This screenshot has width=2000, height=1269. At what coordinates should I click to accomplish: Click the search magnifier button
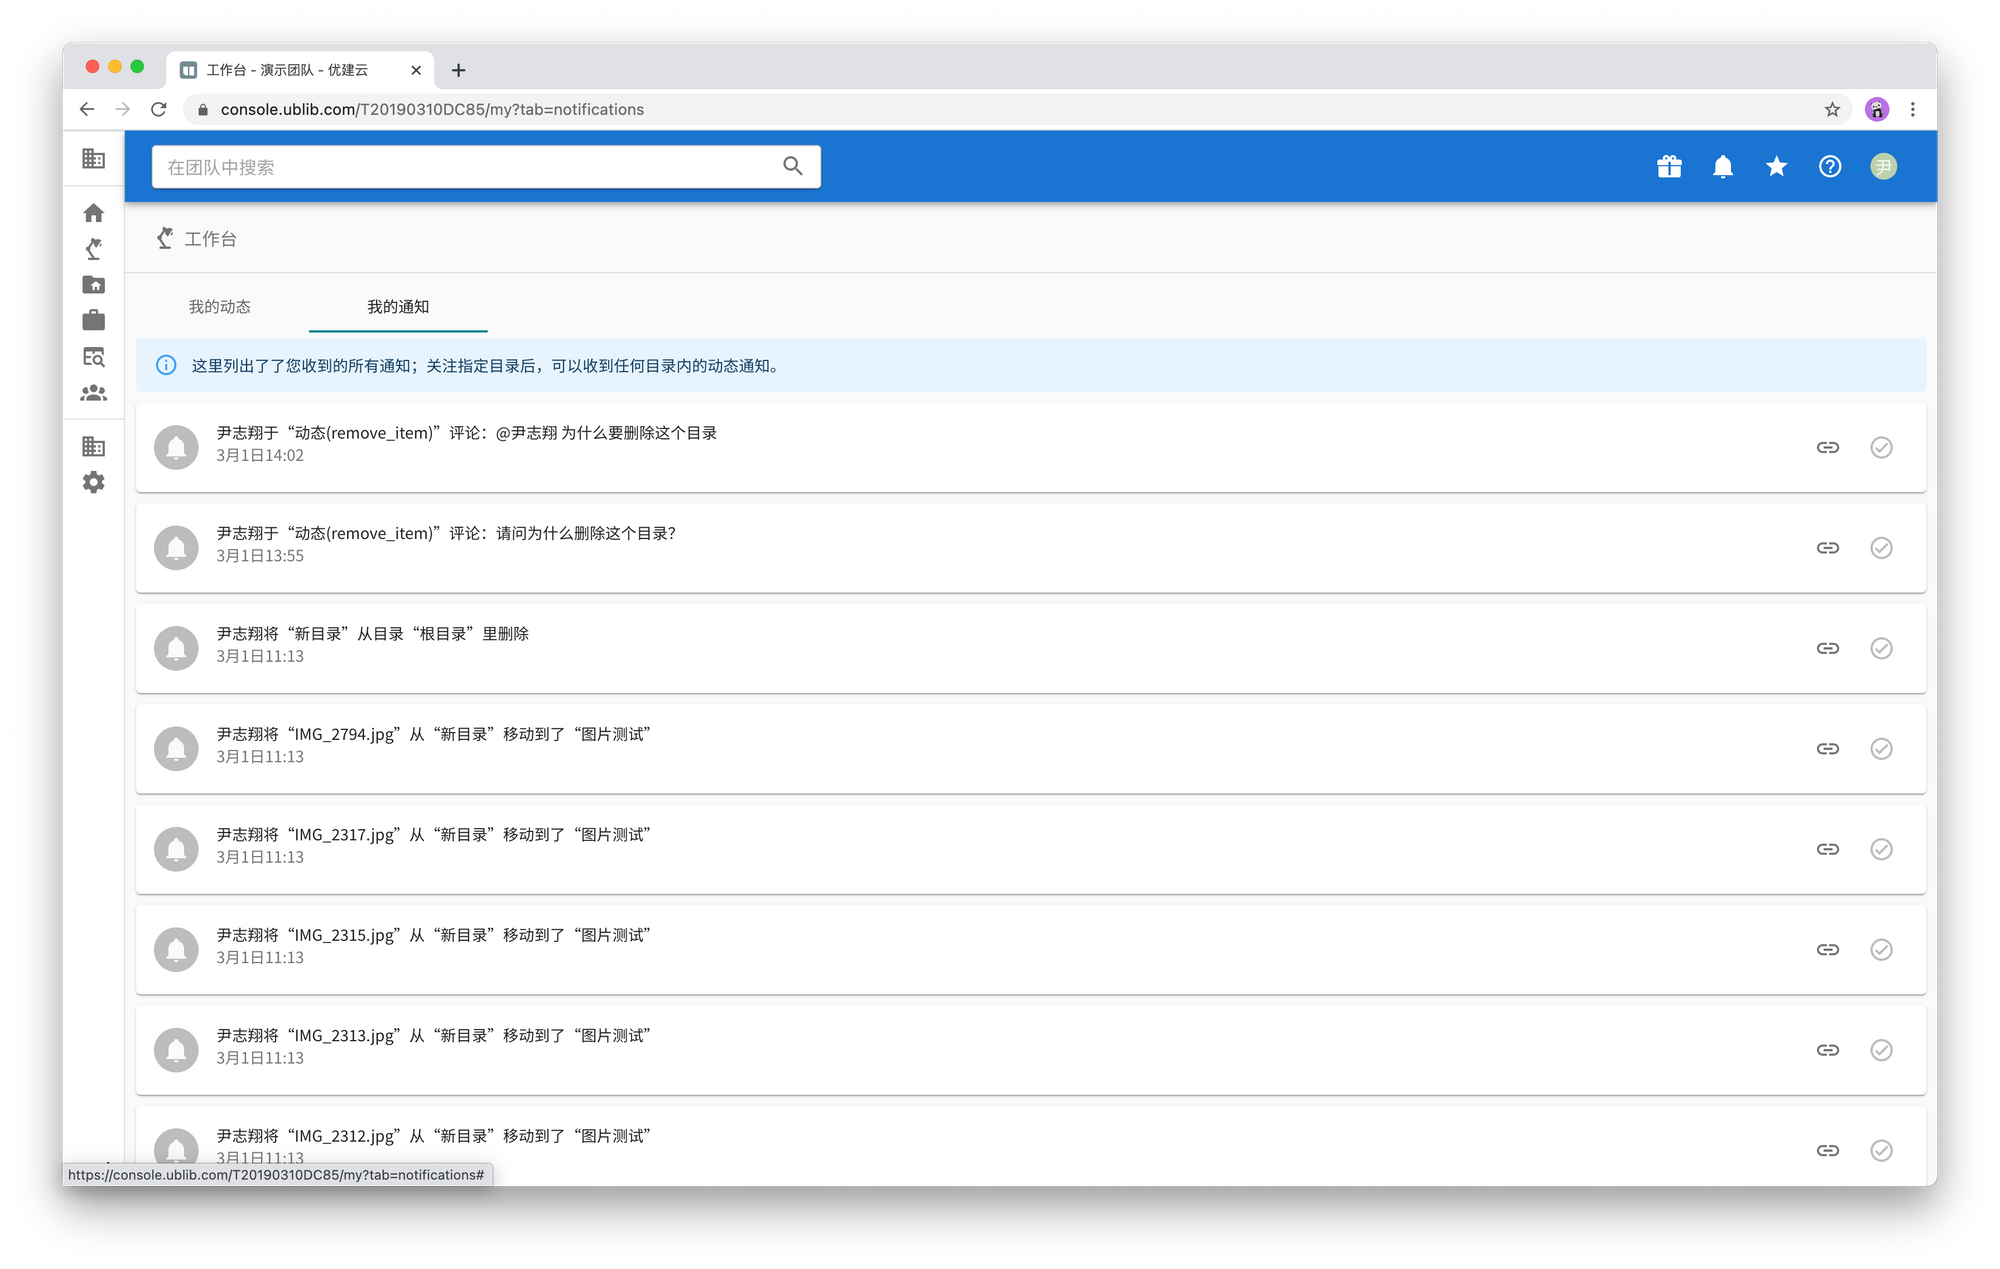793,167
